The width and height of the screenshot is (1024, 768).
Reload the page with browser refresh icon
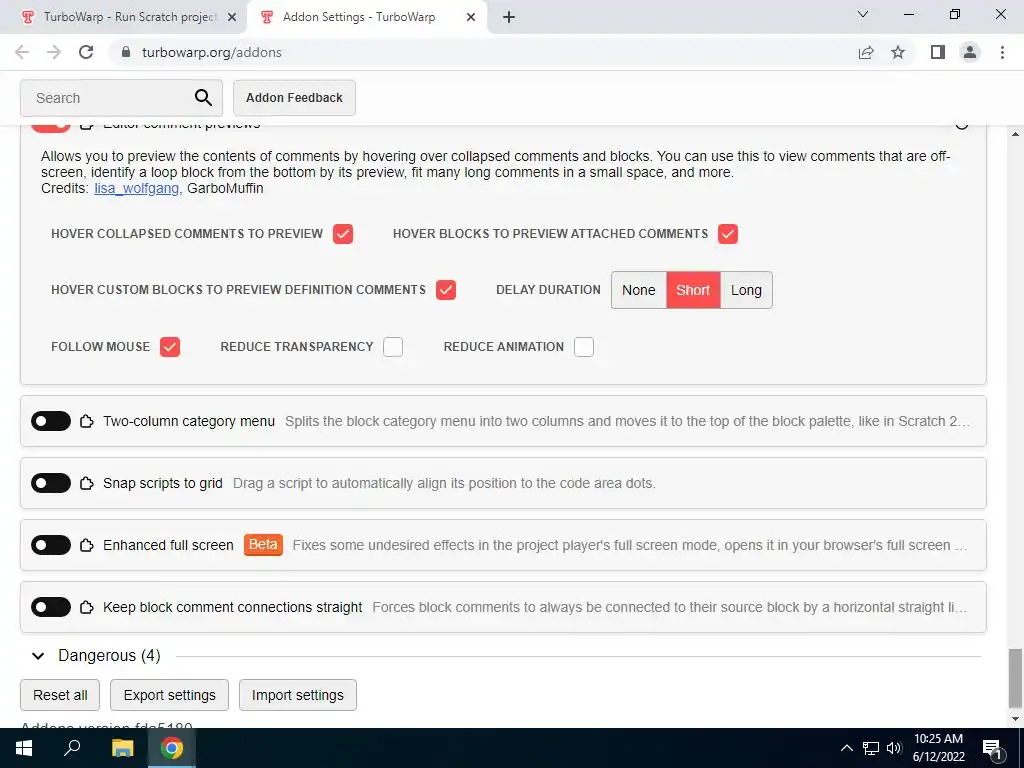(86, 52)
